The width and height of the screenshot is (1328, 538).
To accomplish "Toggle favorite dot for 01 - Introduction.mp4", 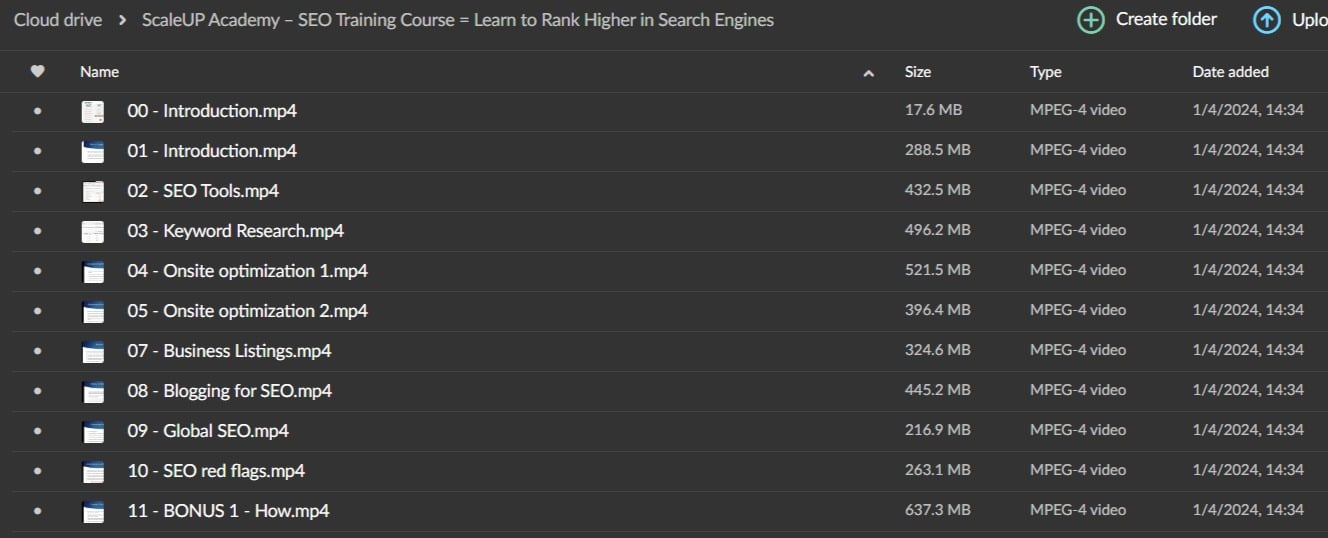I will 38,151.
